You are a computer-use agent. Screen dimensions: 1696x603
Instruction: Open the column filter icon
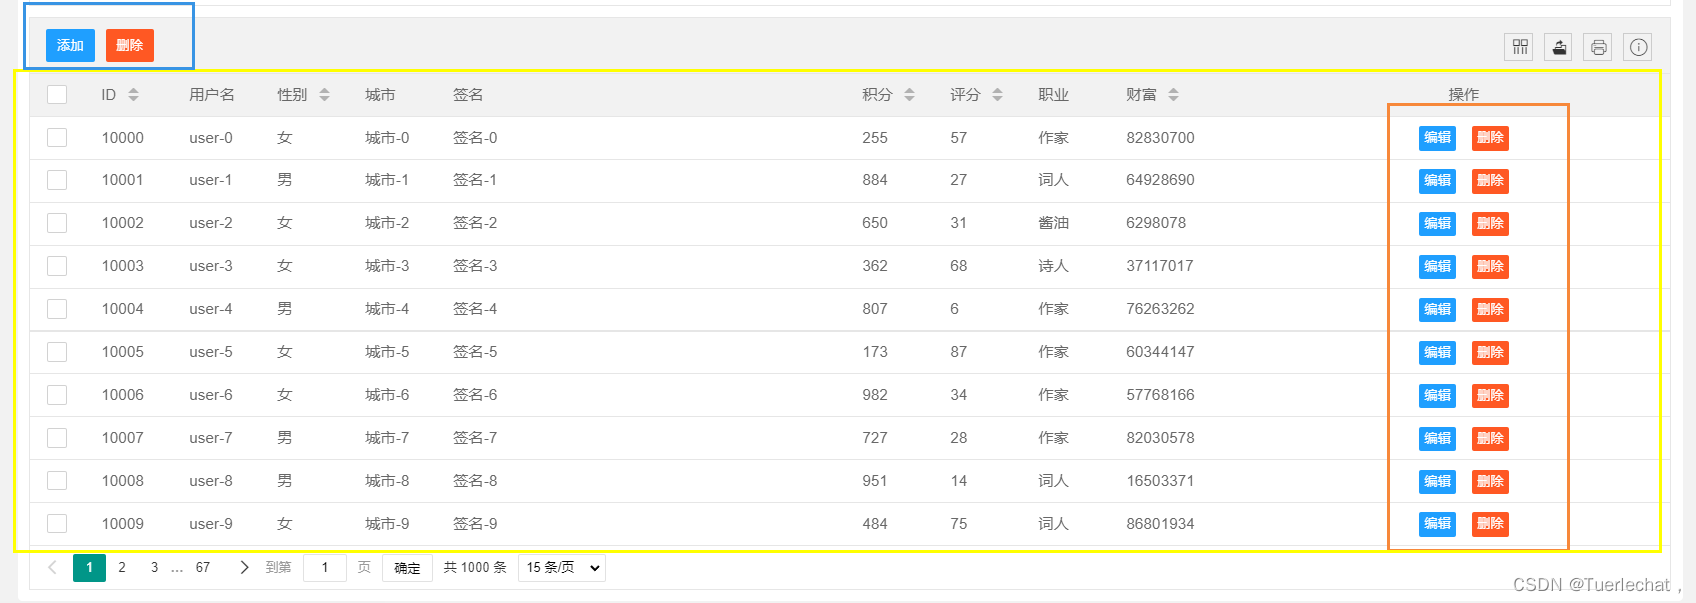(x=1520, y=47)
